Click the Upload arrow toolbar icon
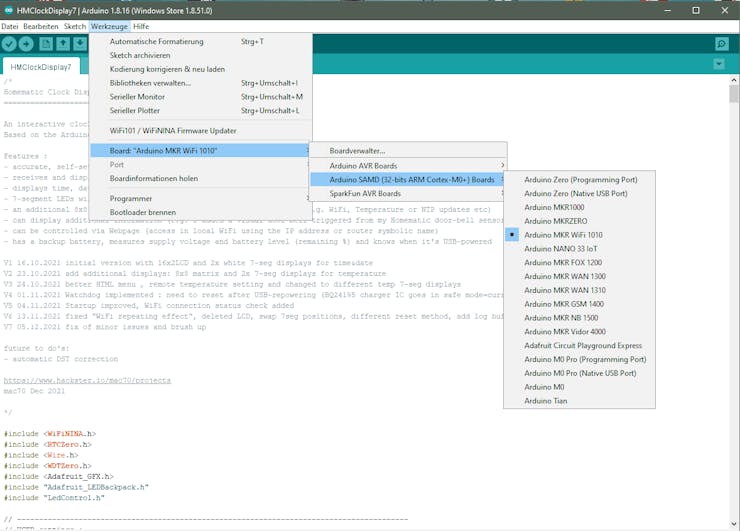Image resolution: width=740 pixels, height=531 pixels. point(26,44)
